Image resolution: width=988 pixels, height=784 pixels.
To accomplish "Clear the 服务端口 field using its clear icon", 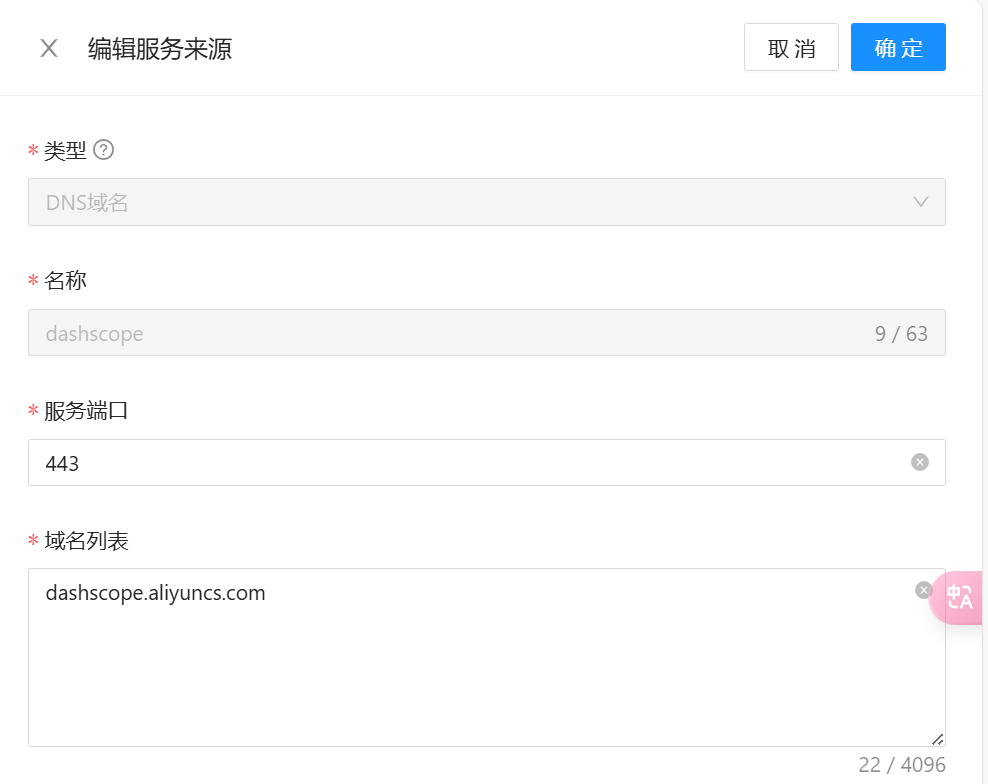I will [x=919, y=462].
